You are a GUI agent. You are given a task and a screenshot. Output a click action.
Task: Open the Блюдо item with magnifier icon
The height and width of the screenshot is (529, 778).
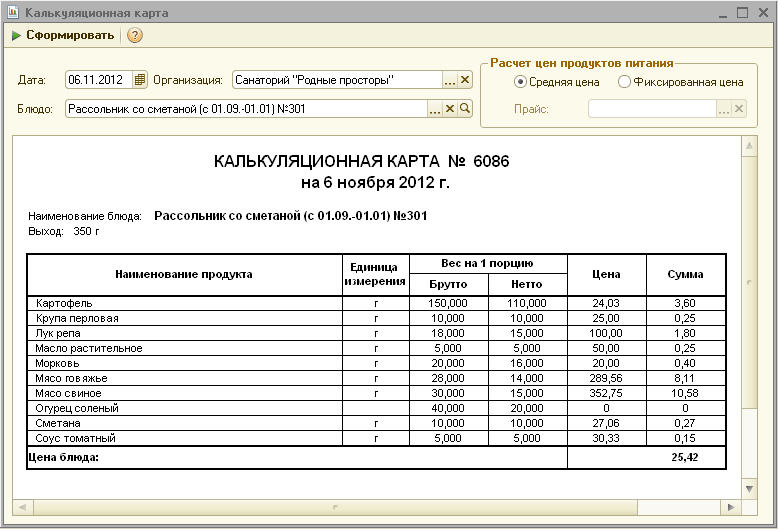click(x=465, y=109)
